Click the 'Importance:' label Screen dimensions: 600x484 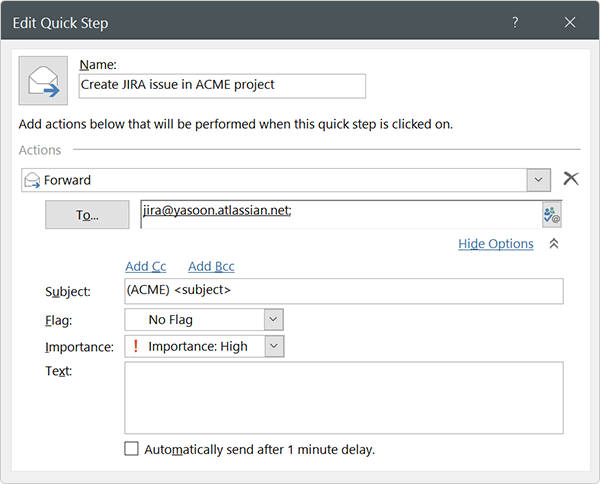tap(80, 347)
